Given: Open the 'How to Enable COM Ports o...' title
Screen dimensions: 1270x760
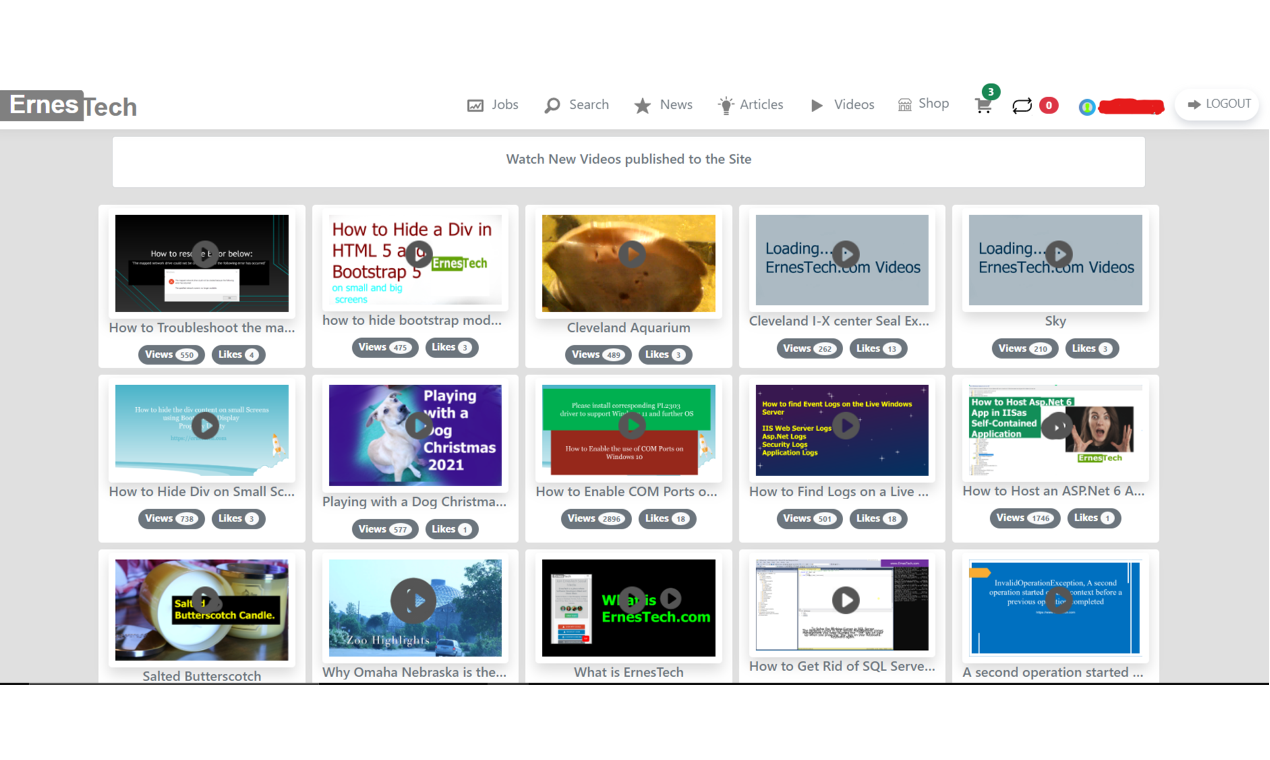Looking at the screenshot, I should [x=627, y=491].
